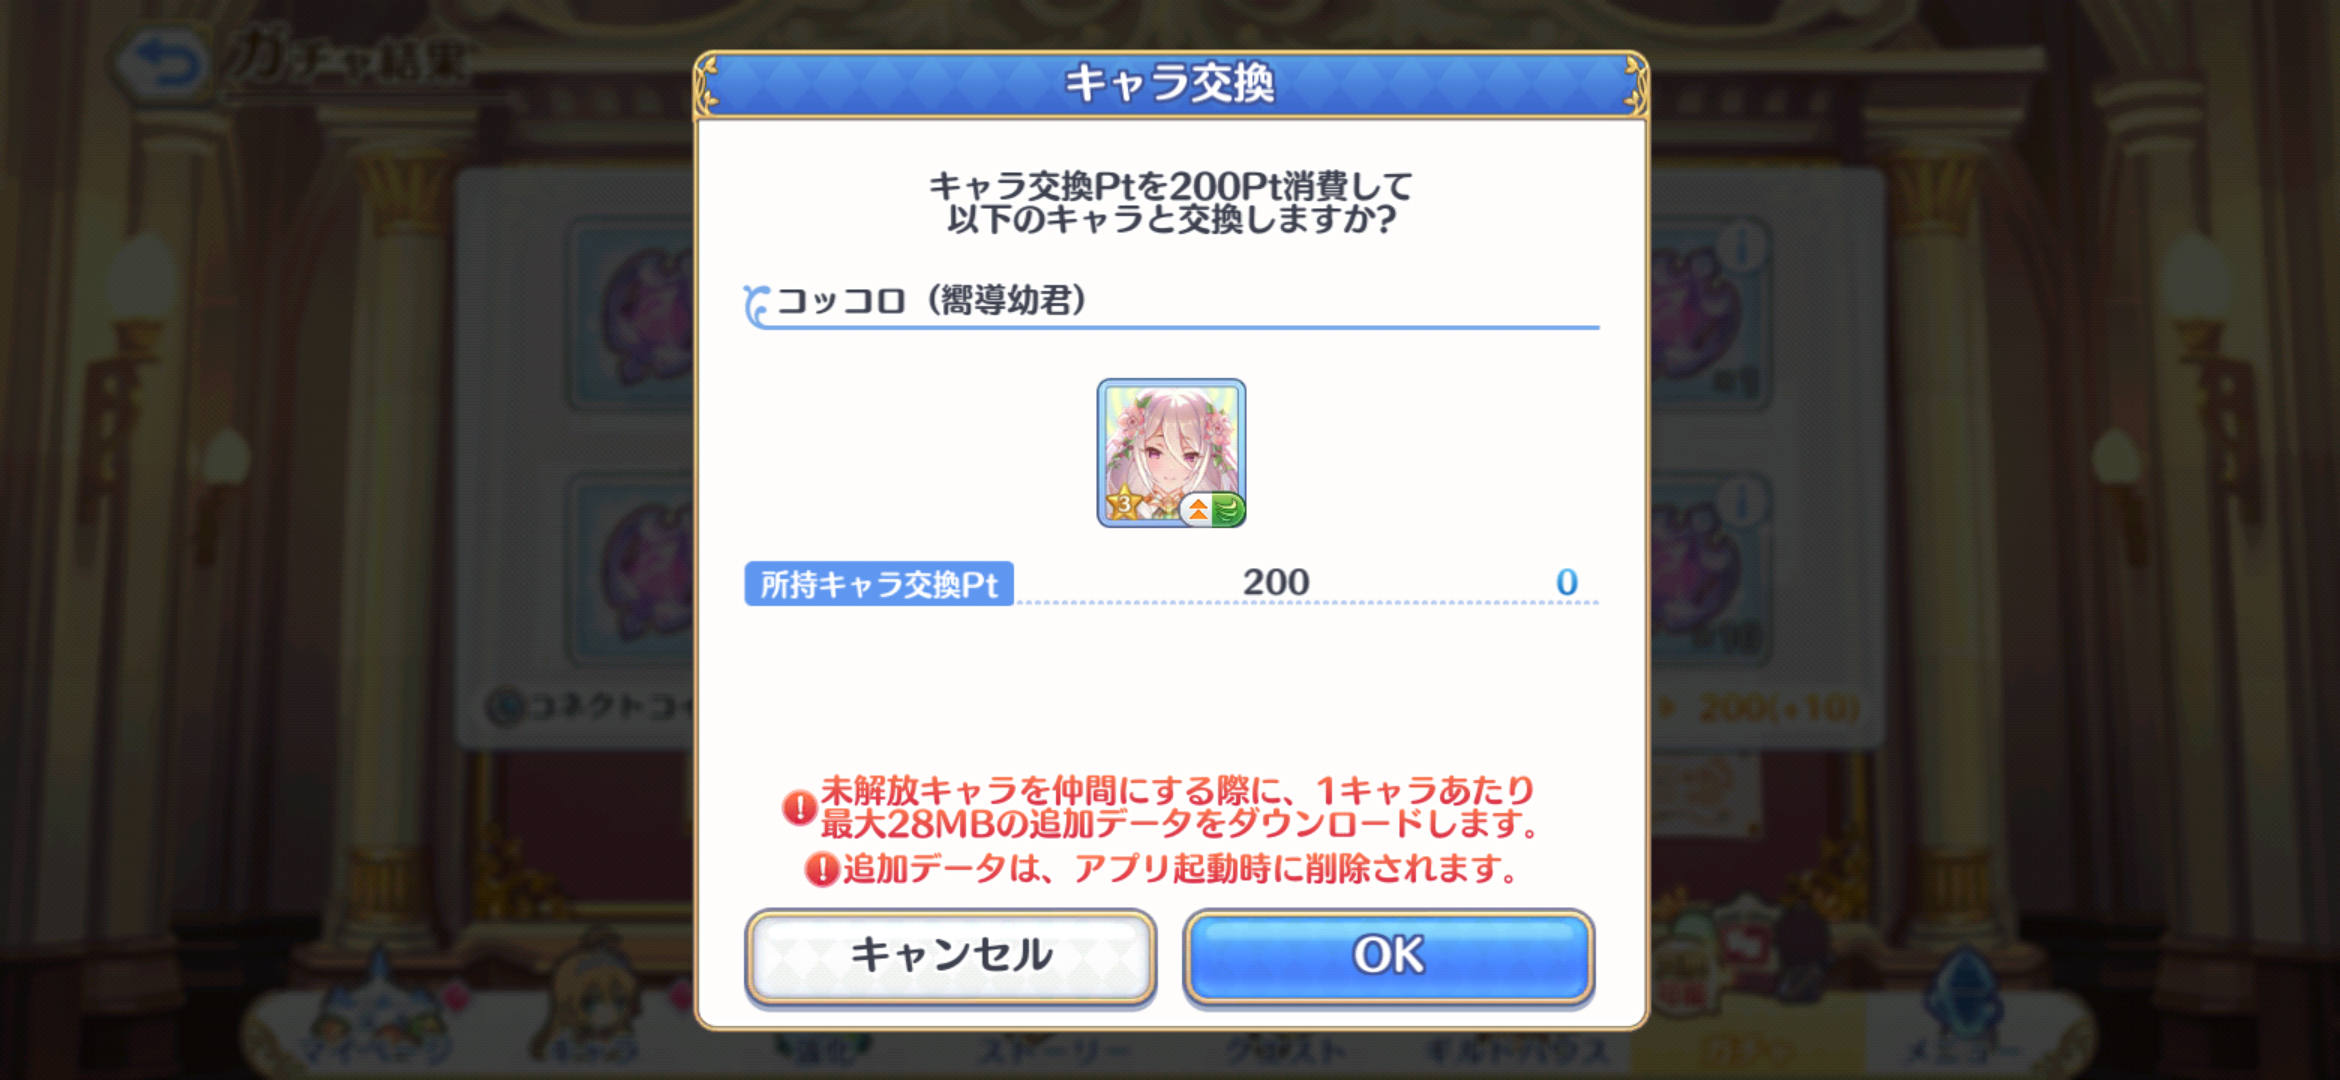Tap the red warning icon beside 追加データは text
The image size is (2340, 1080).
click(x=822, y=869)
